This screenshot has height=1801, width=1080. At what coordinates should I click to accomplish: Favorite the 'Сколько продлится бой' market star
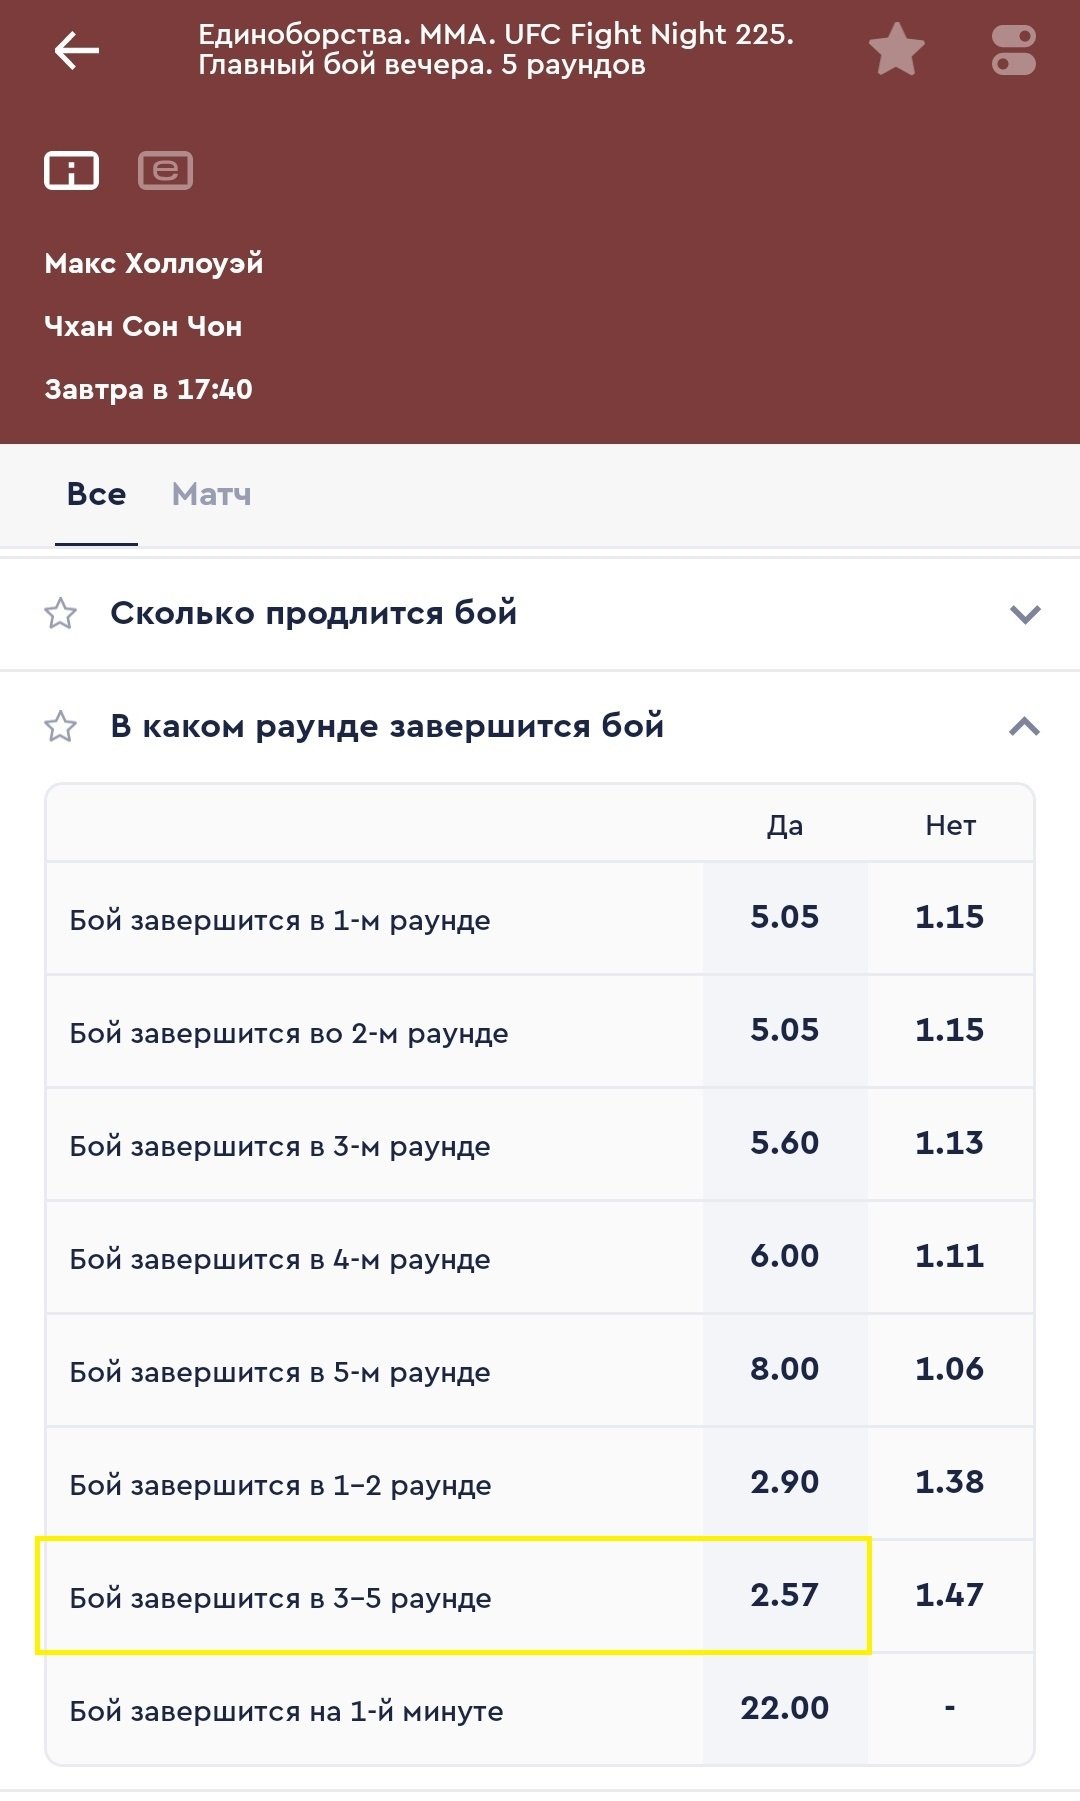61,613
